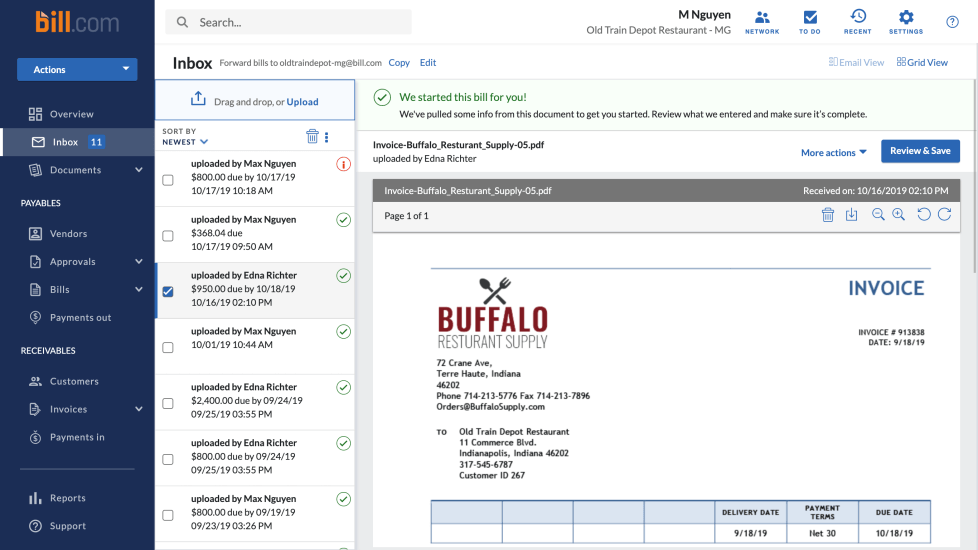The width and height of the screenshot is (978, 550).
Task: Open the Recent history icon
Action: tap(858, 22)
